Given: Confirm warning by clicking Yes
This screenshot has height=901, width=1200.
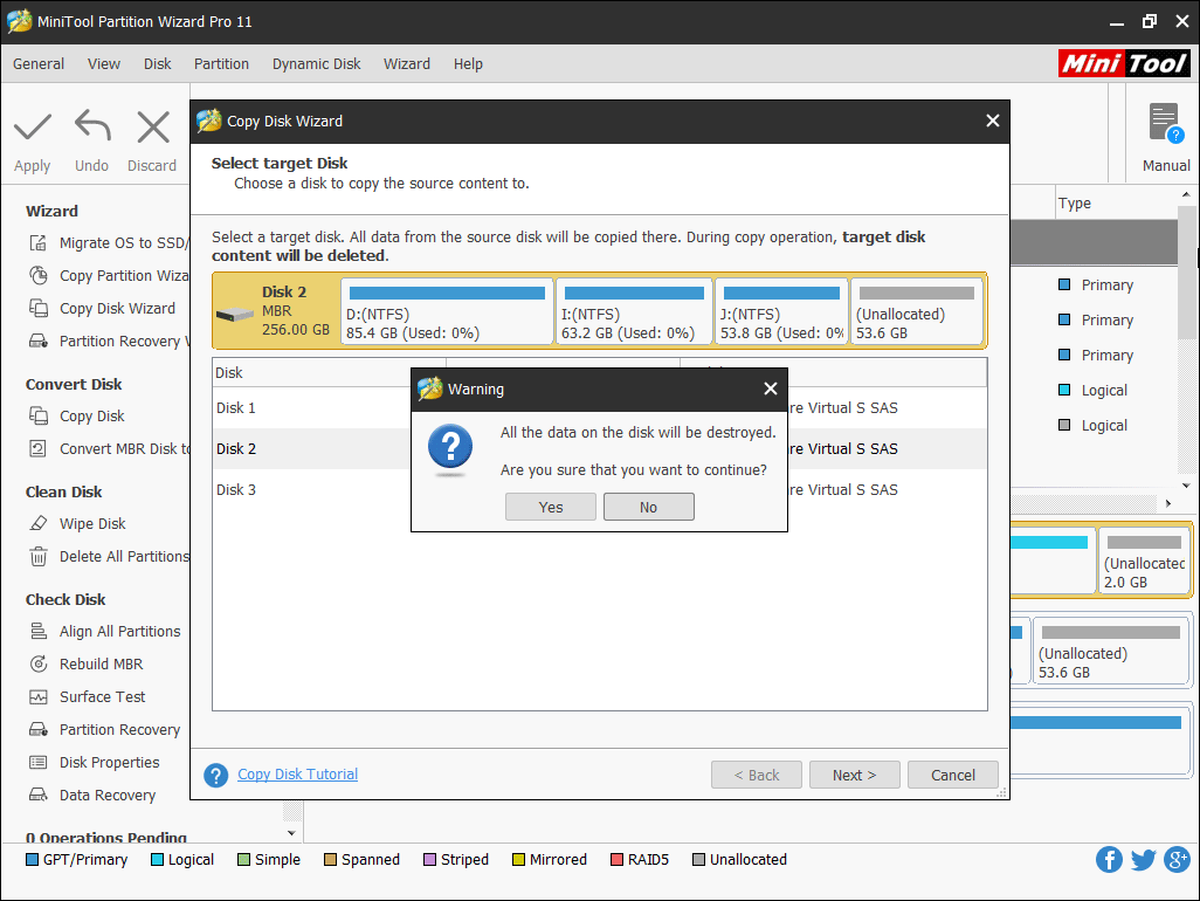Looking at the screenshot, I should 551,507.
